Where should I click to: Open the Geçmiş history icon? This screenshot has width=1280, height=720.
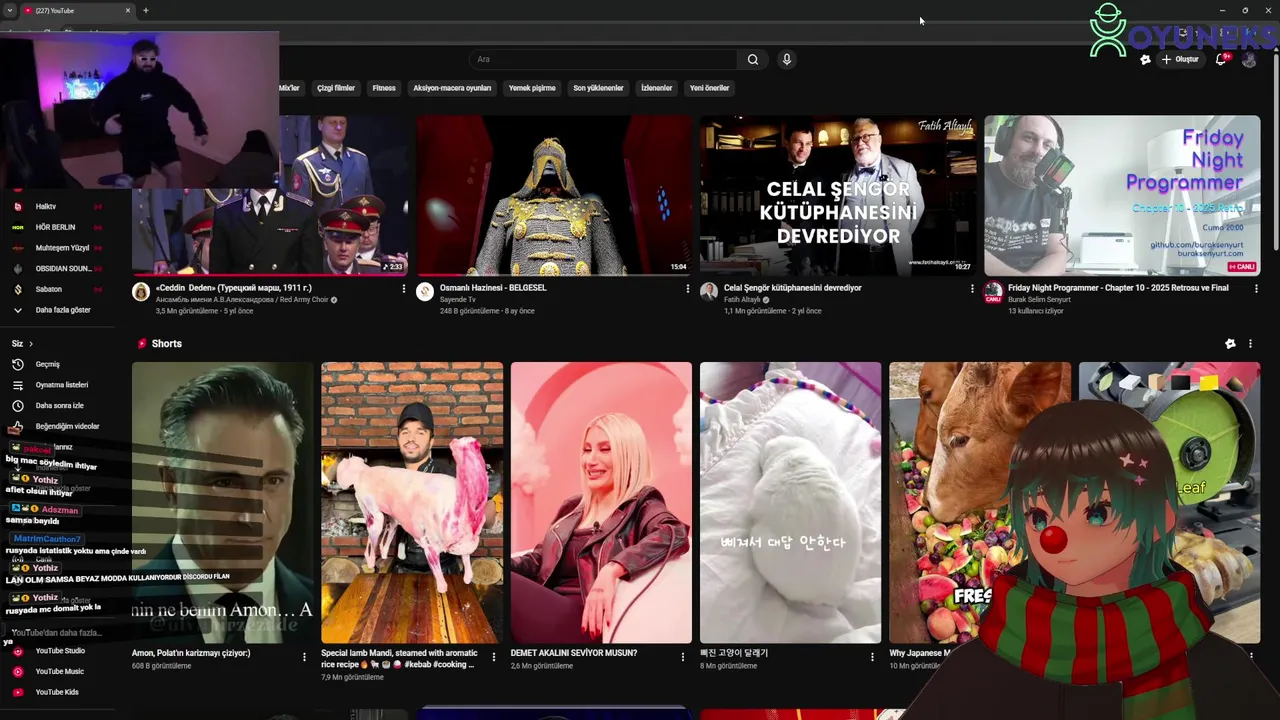[x=17, y=364]
